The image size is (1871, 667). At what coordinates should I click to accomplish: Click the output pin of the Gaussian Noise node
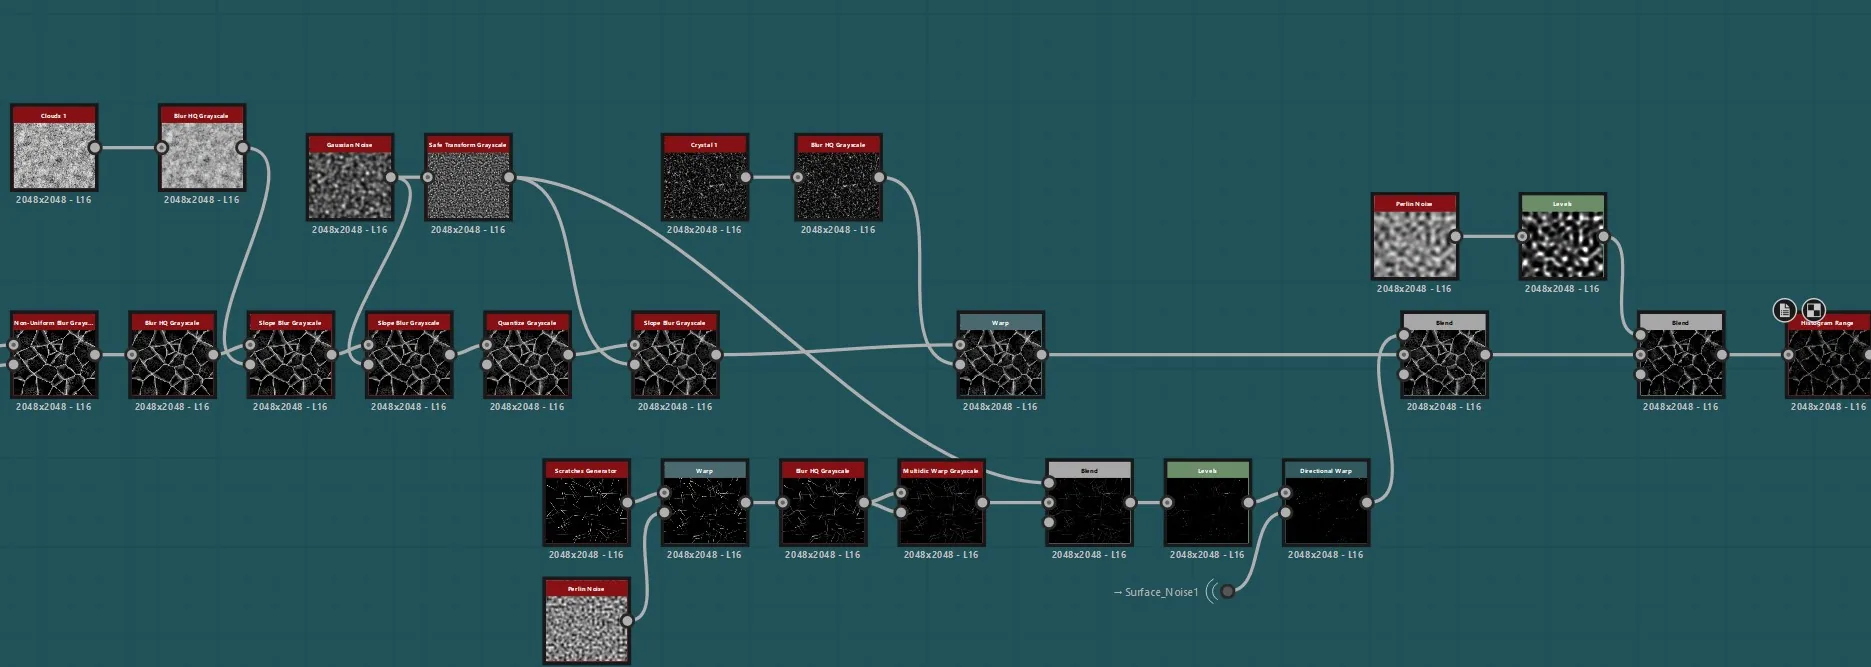(390, 178)
